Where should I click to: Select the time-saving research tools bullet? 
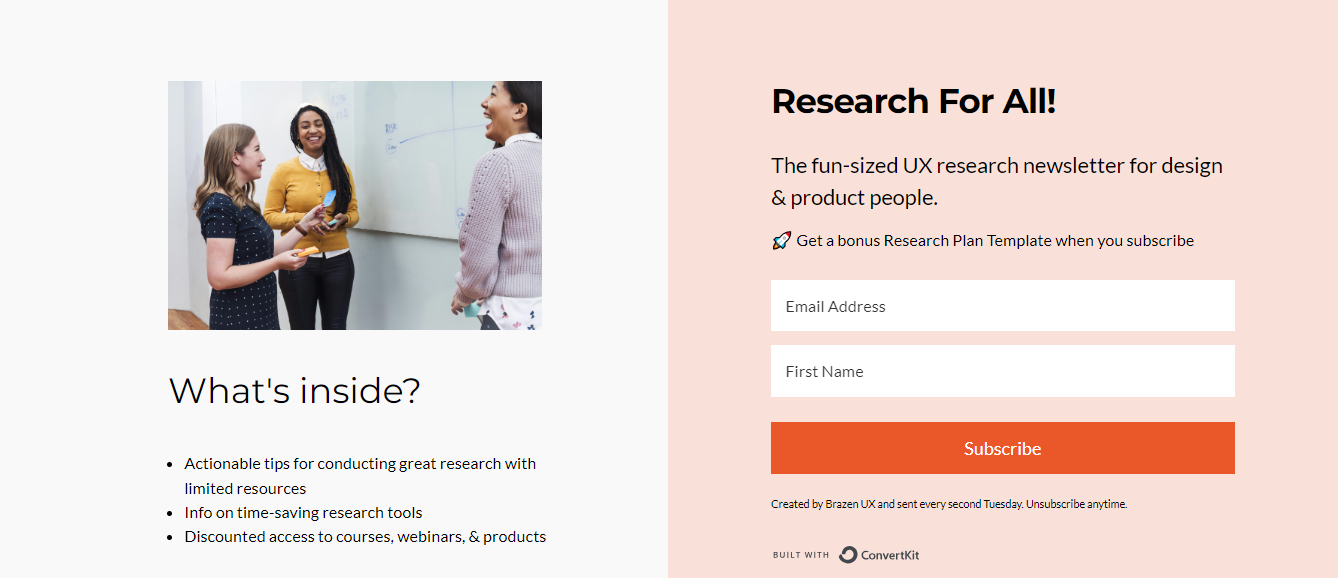tap(303, 513)
